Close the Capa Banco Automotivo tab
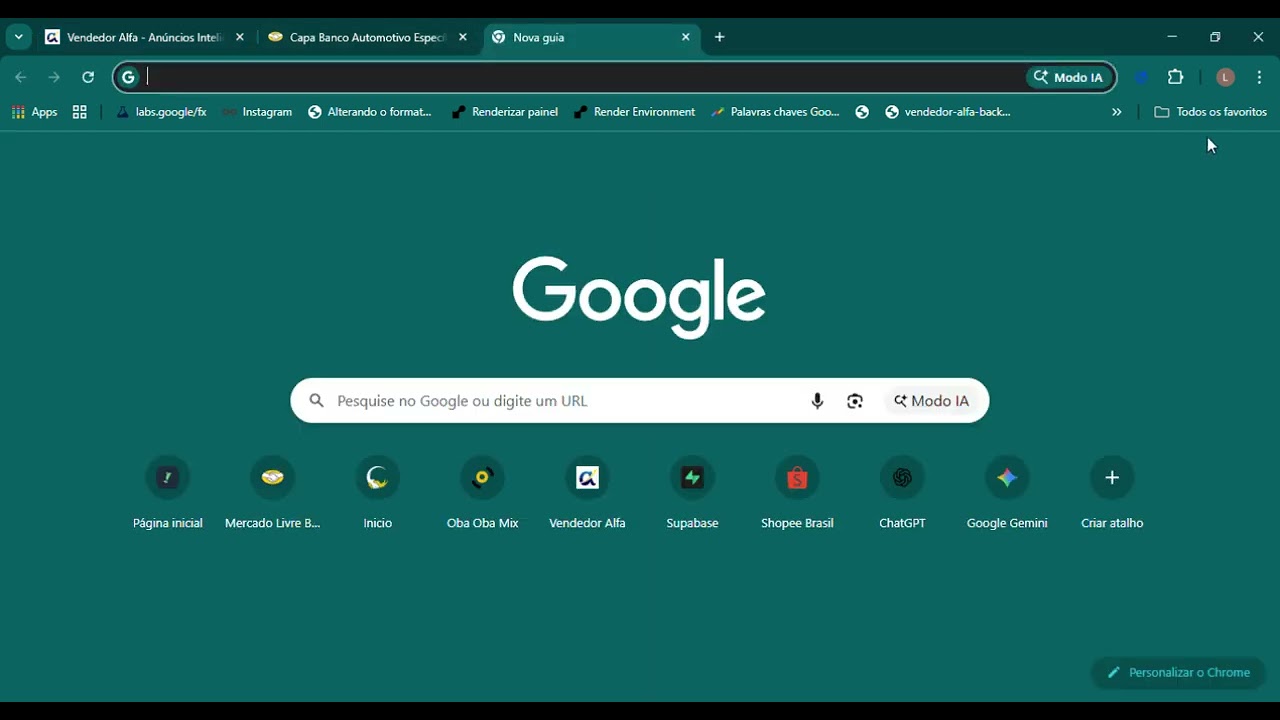The image size is (1280, 720). 463,37
